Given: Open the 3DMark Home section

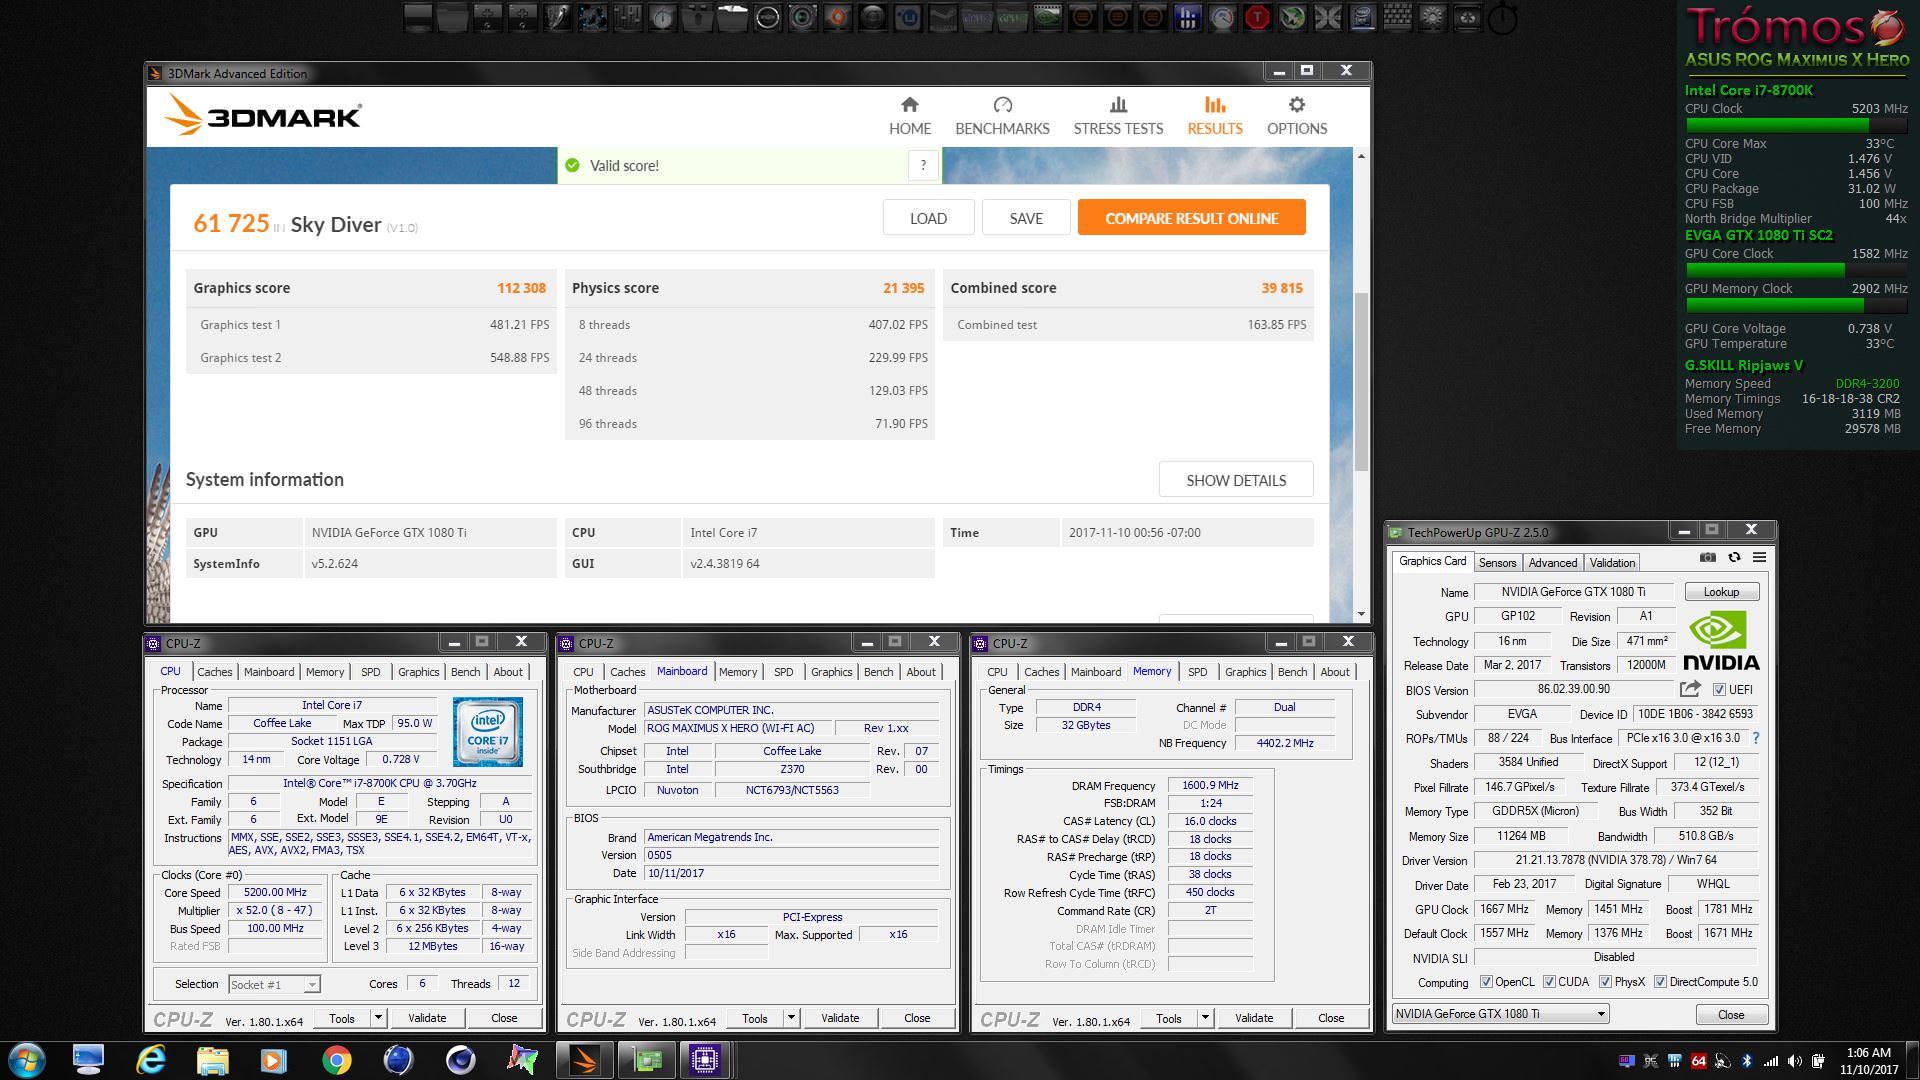Looking at the screenshot, I should [909, 116].
